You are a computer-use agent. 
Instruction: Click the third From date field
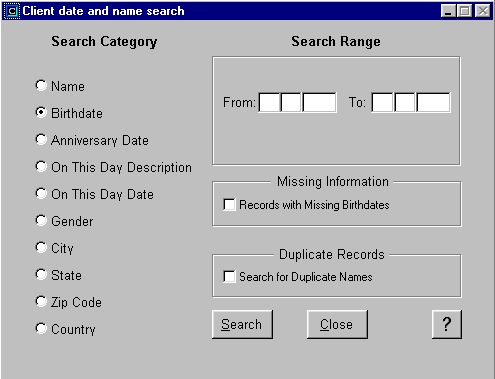click(319, 102)
